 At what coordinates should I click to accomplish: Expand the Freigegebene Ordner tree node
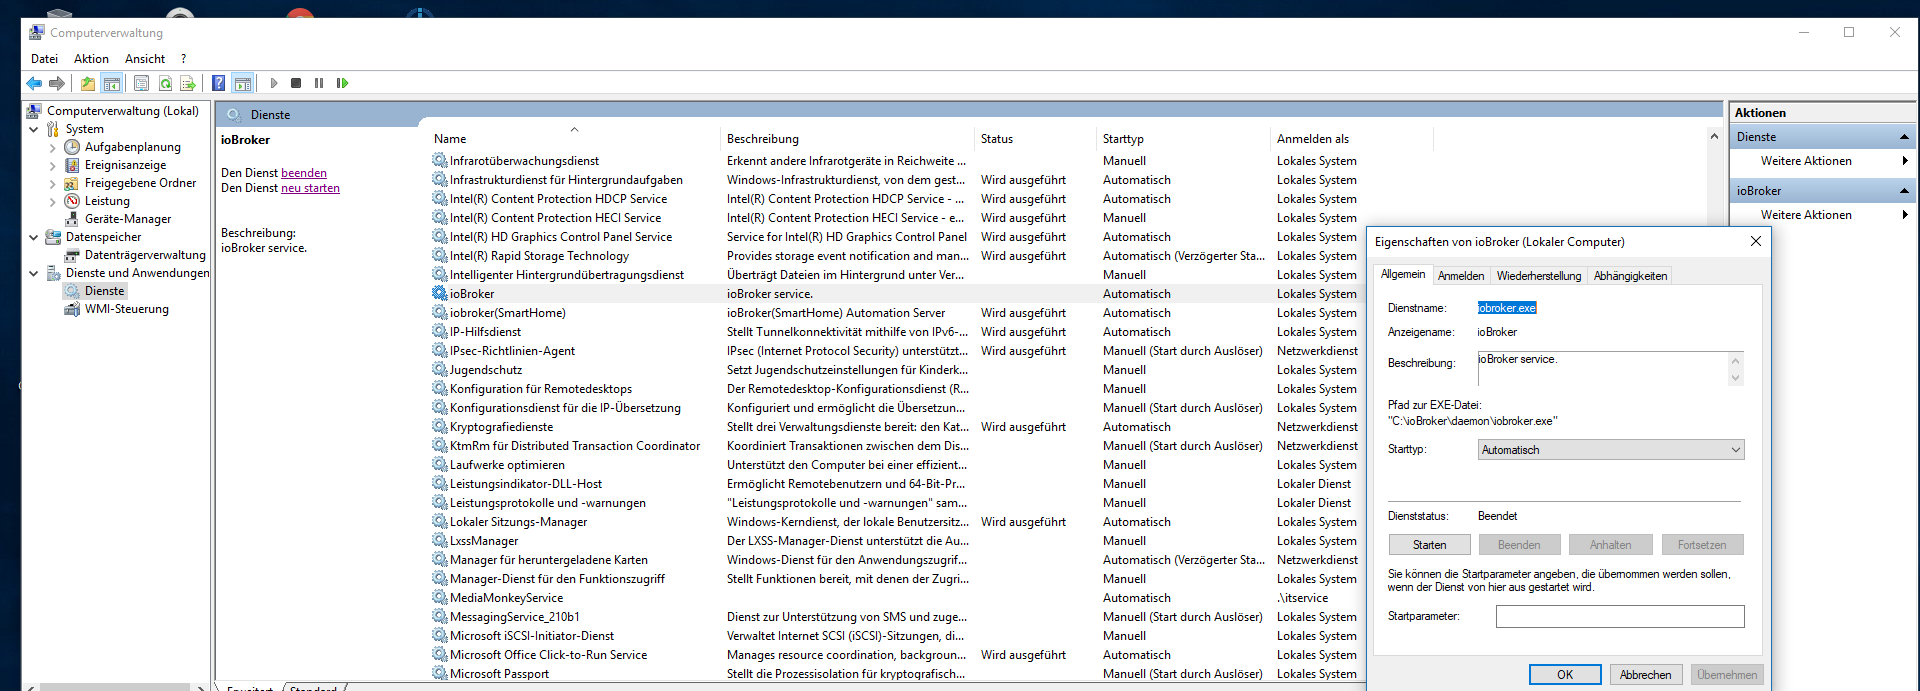tap(53, 184)
